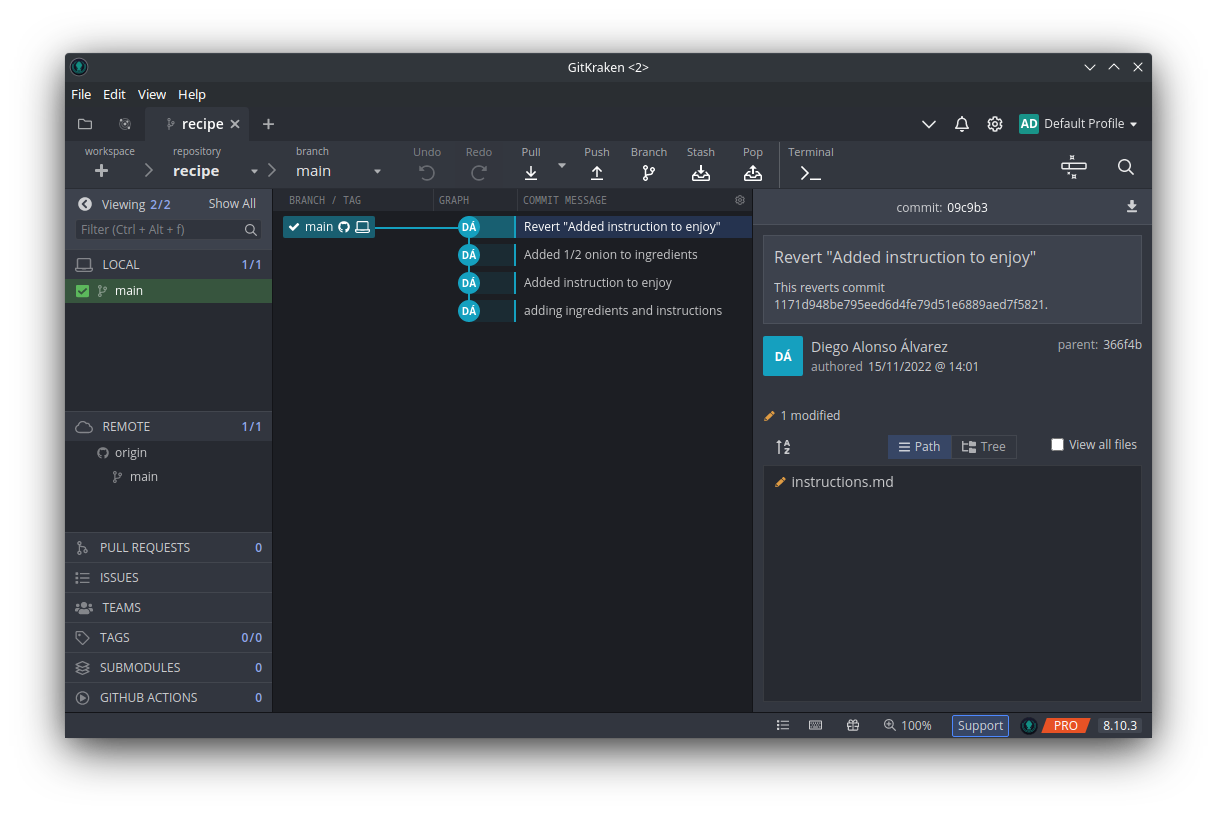Open the Edit menu
This screenshot has height=815, width=1217.
click(115, 94)
